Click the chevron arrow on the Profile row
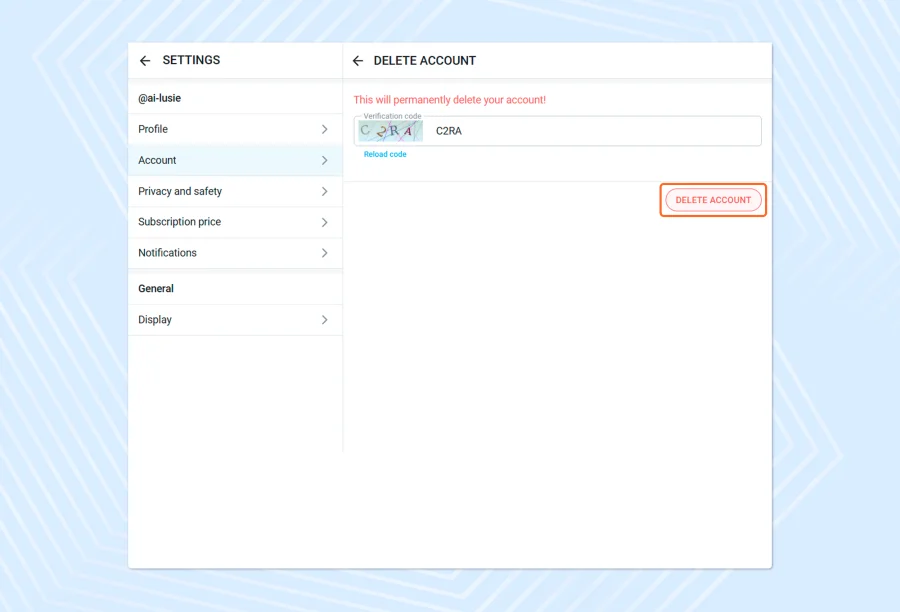The height and width of the screenshot is (612, 900). click(x=324, y=130)
